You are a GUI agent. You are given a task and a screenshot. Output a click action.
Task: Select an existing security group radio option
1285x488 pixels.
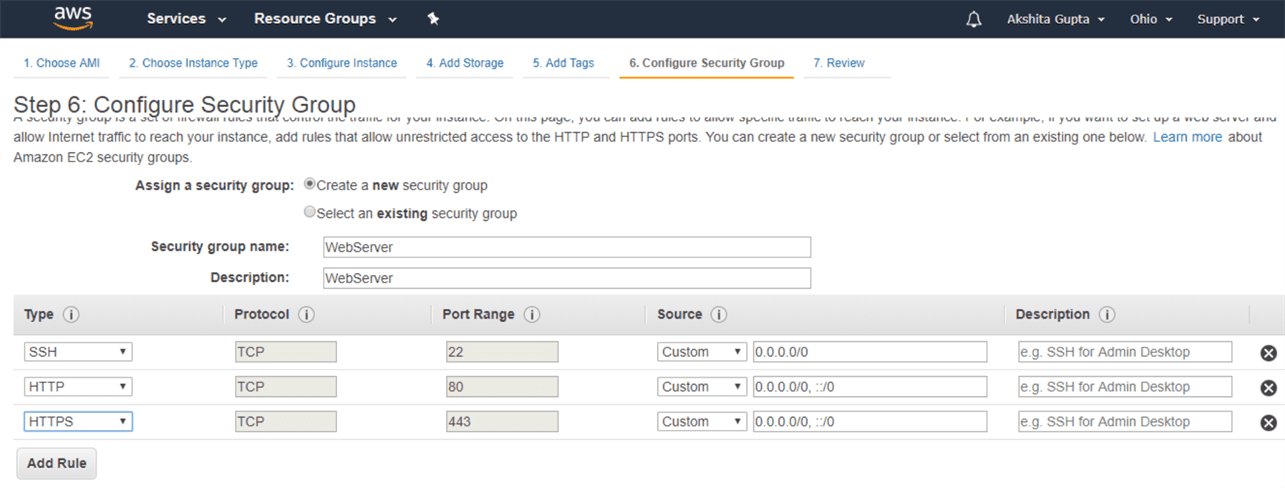click(310, 212)
